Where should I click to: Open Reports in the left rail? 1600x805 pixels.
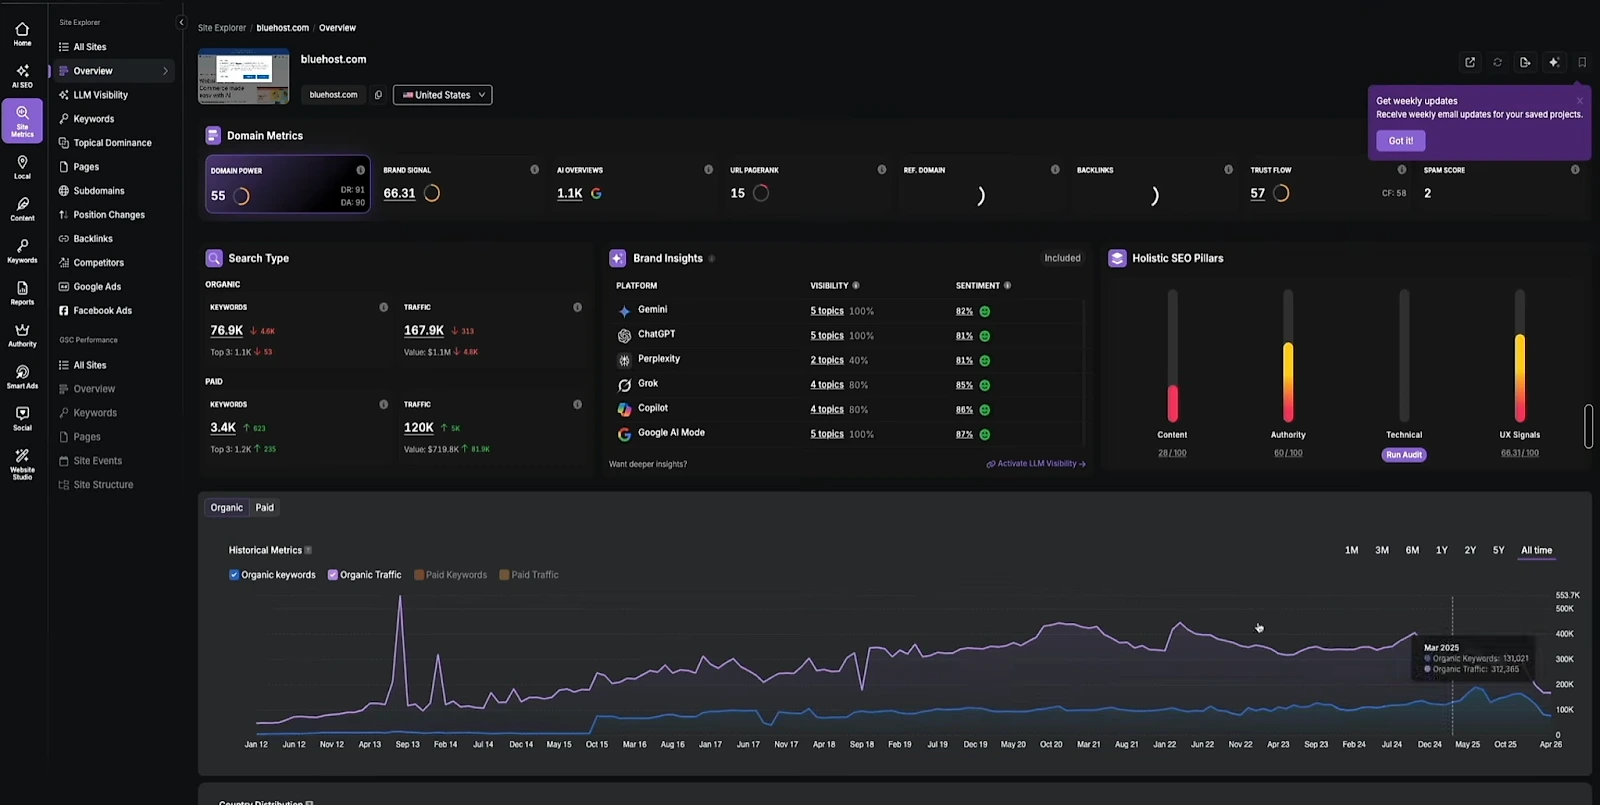coord(22,293)
